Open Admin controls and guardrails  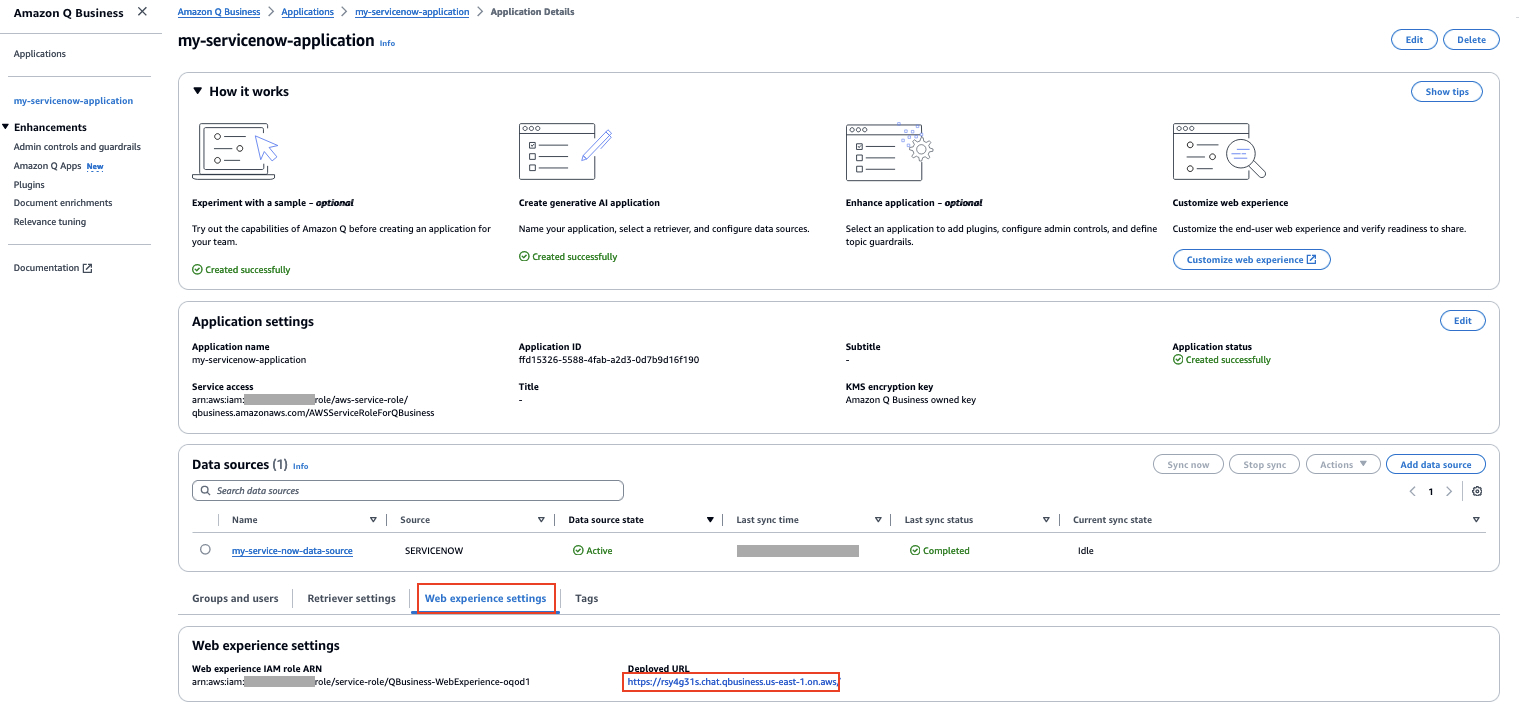(x=77, y=147)
